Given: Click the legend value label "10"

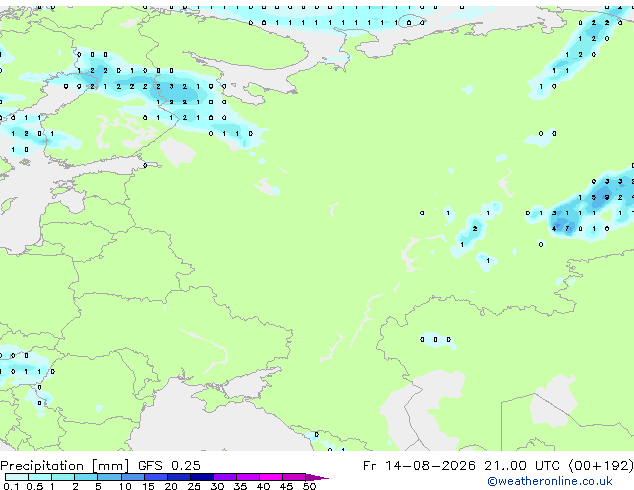Looking at the screenshot, I should click(x=125, y=486).
